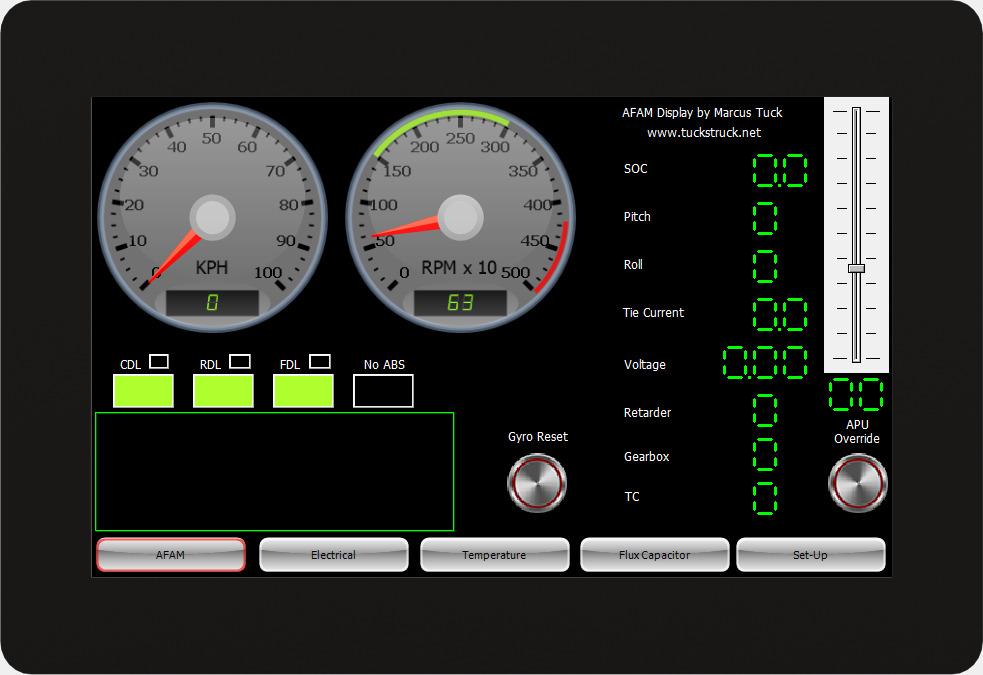Click the KPH digital readout showing 0
983x675 pixels.
212,303
